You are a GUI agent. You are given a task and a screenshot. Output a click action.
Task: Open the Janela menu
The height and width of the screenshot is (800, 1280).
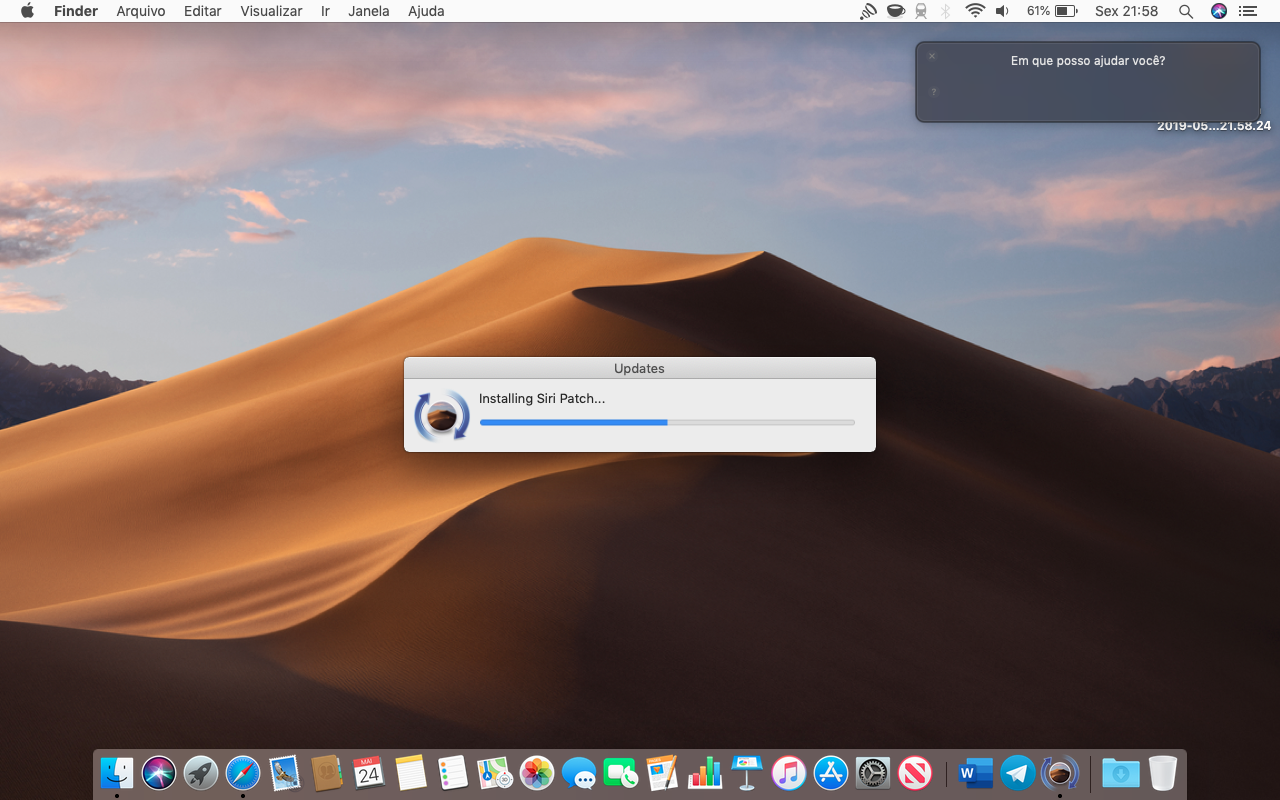(369, 11)
